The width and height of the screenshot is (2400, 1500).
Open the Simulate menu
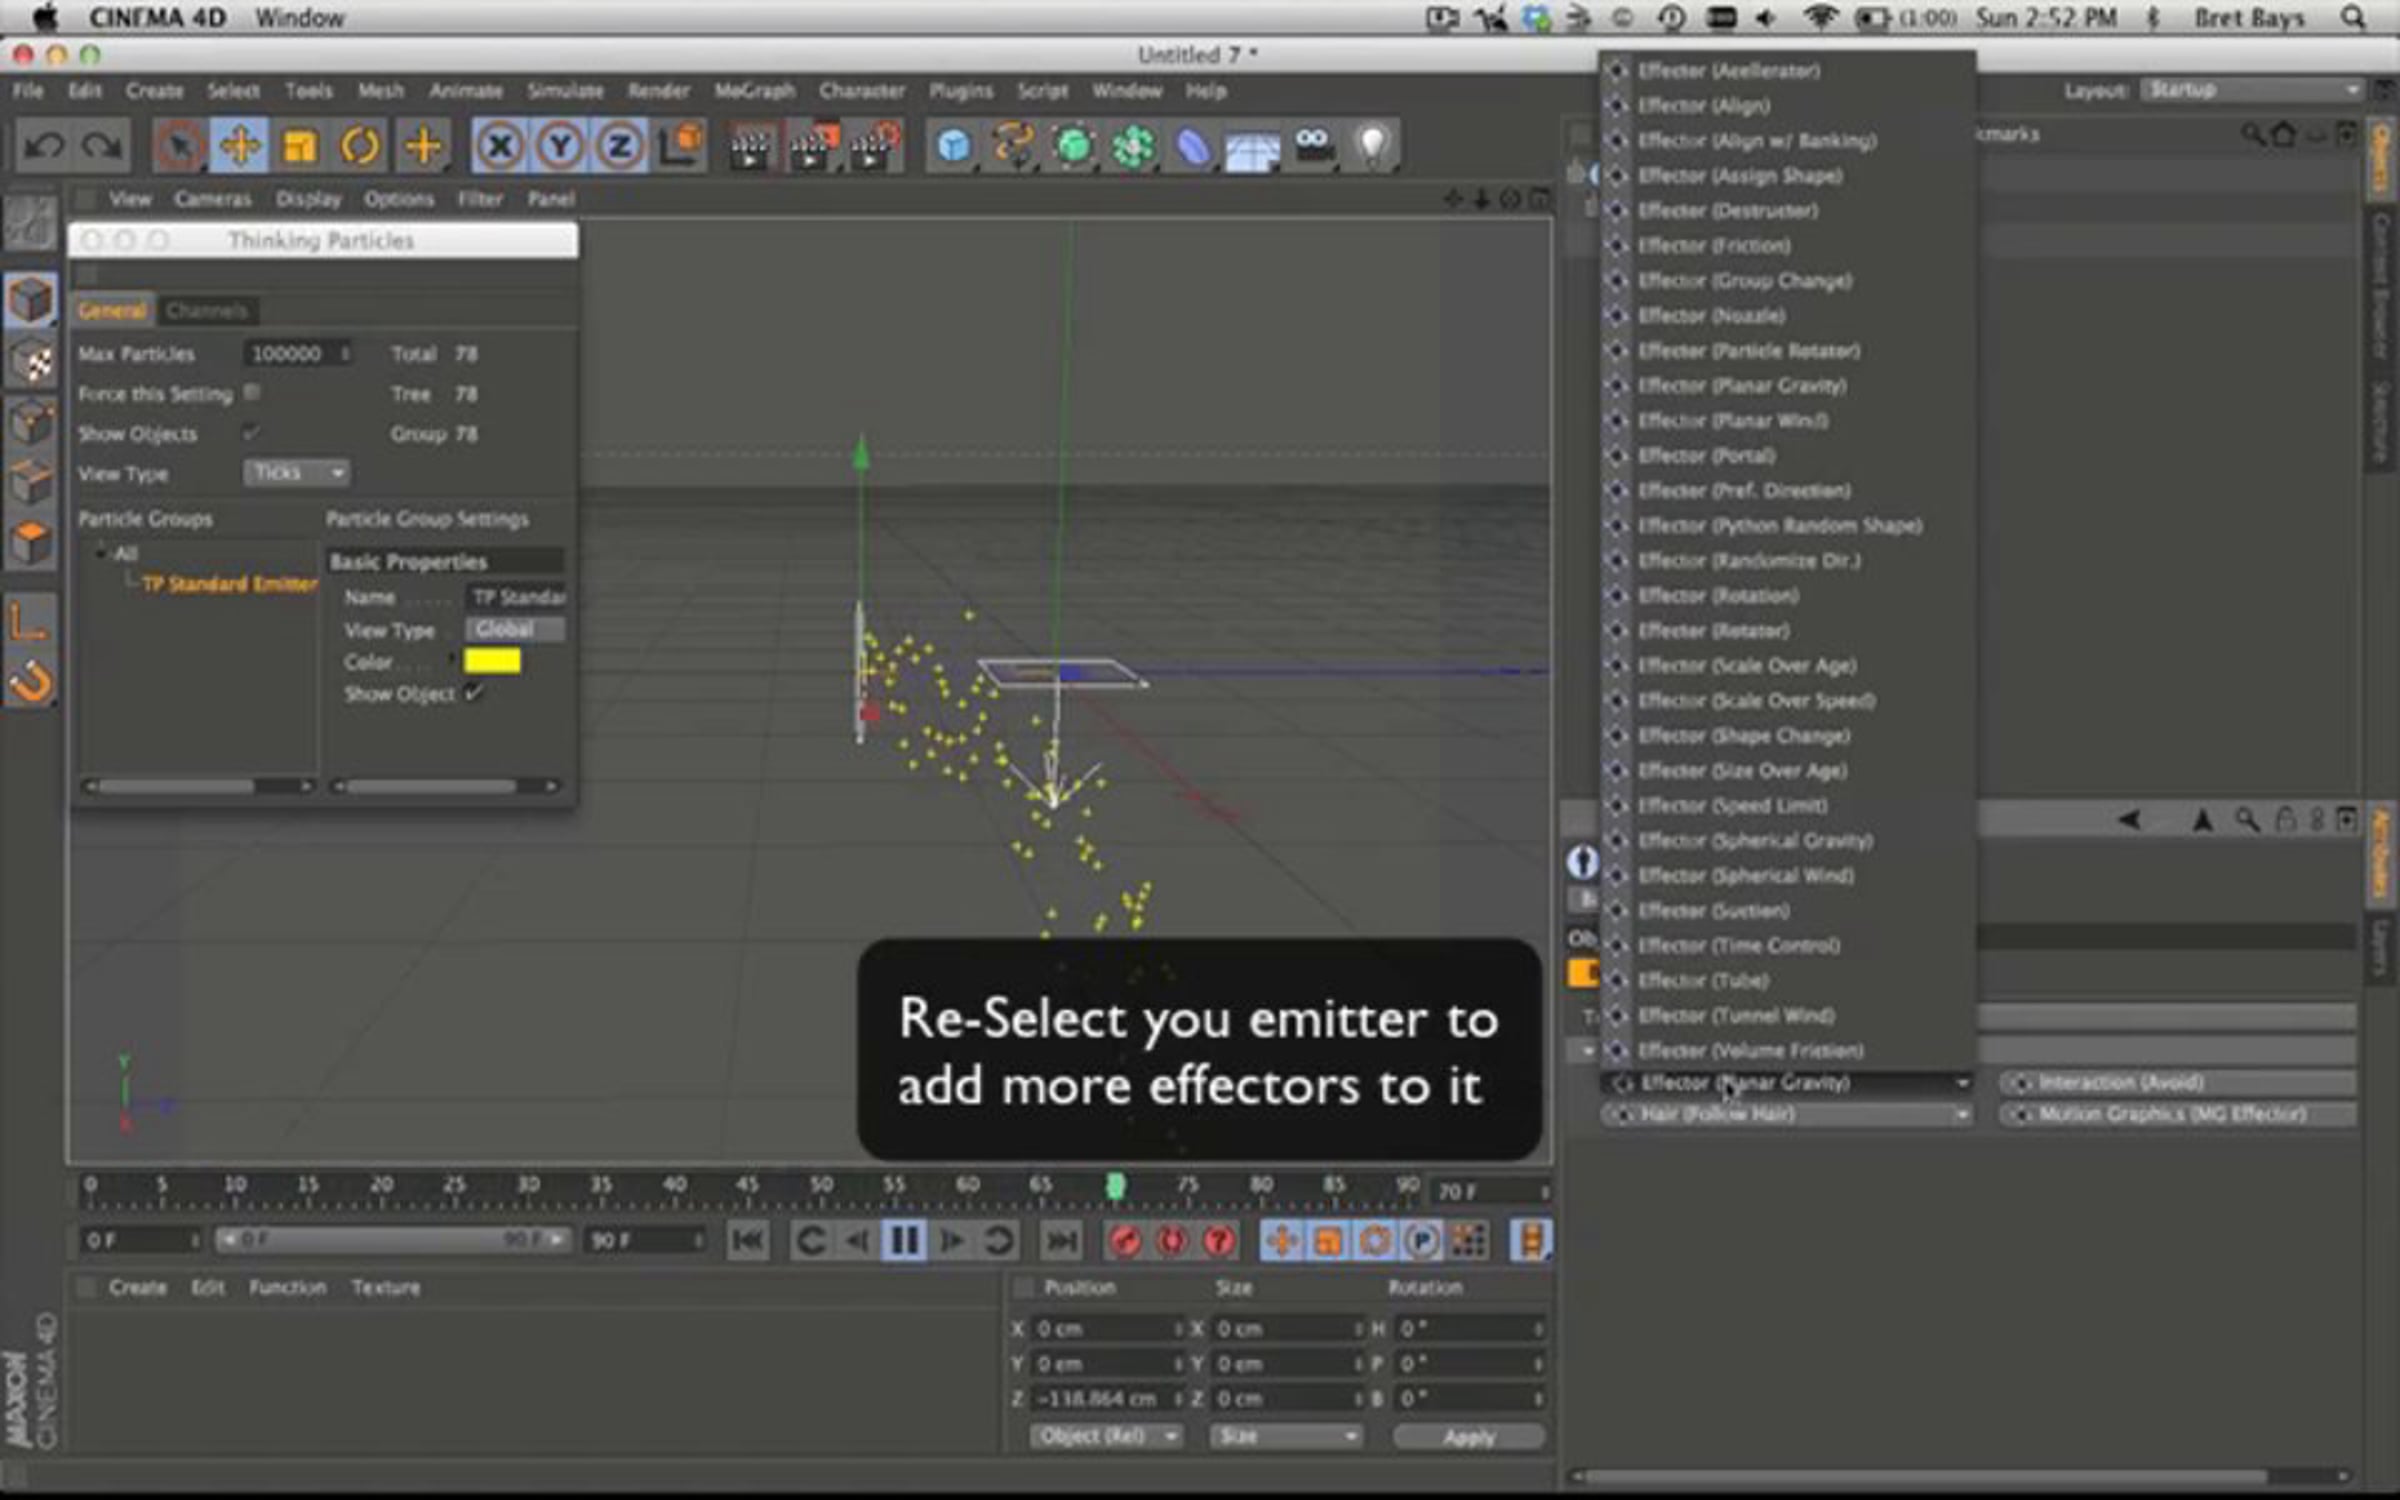pyautogui.click(x=565, y=91)
